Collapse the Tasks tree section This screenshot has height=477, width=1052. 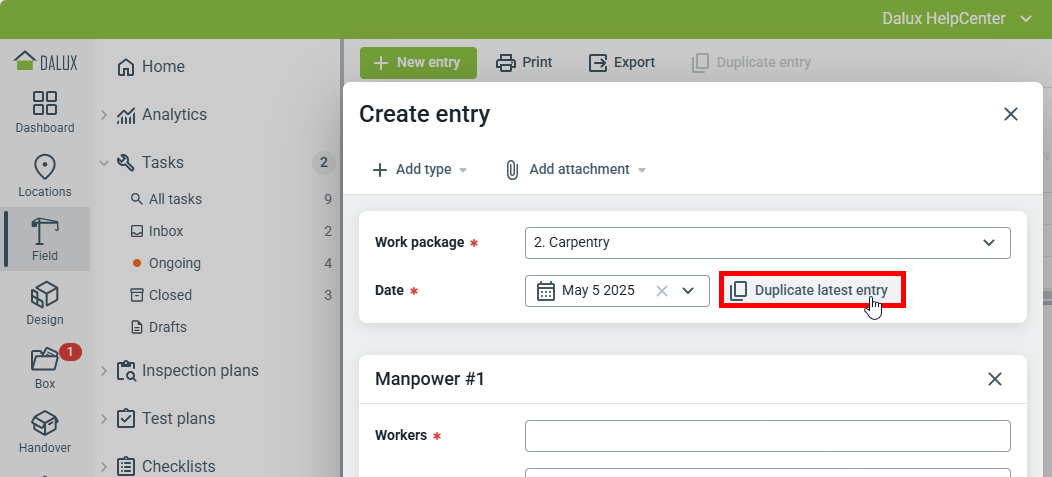coord(104,163)
